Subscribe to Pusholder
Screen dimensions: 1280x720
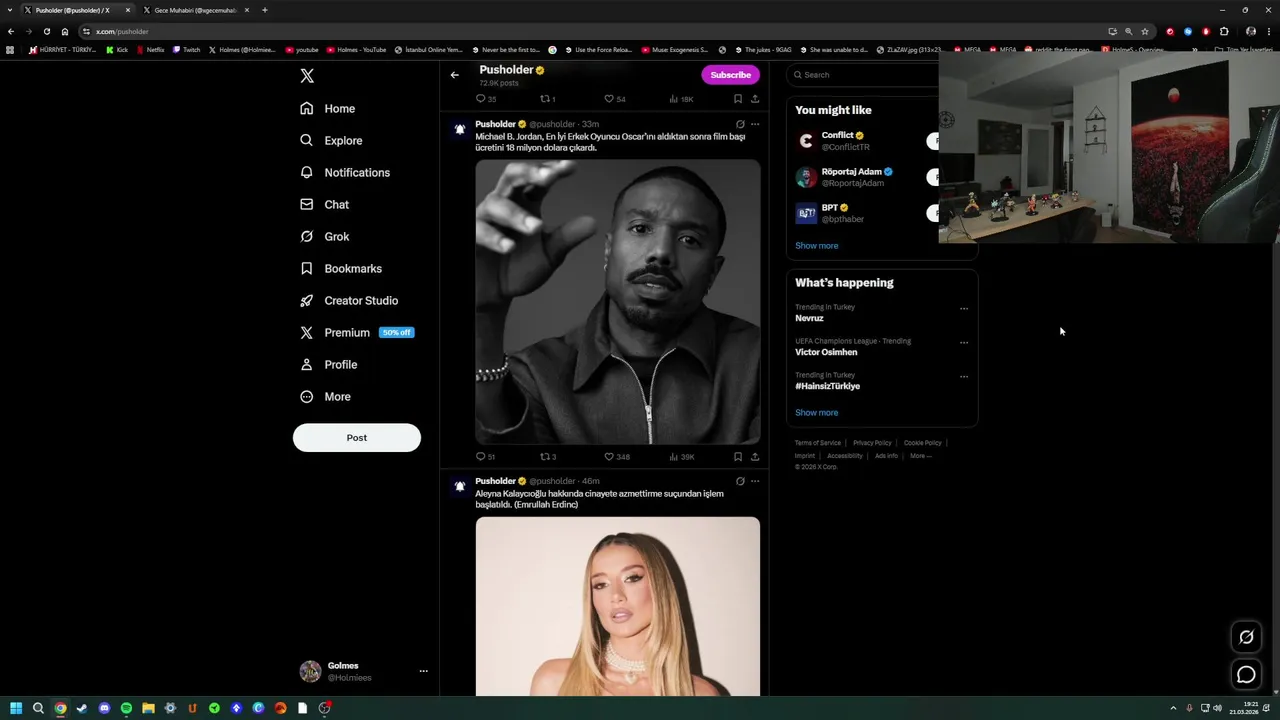click(730, 75)
